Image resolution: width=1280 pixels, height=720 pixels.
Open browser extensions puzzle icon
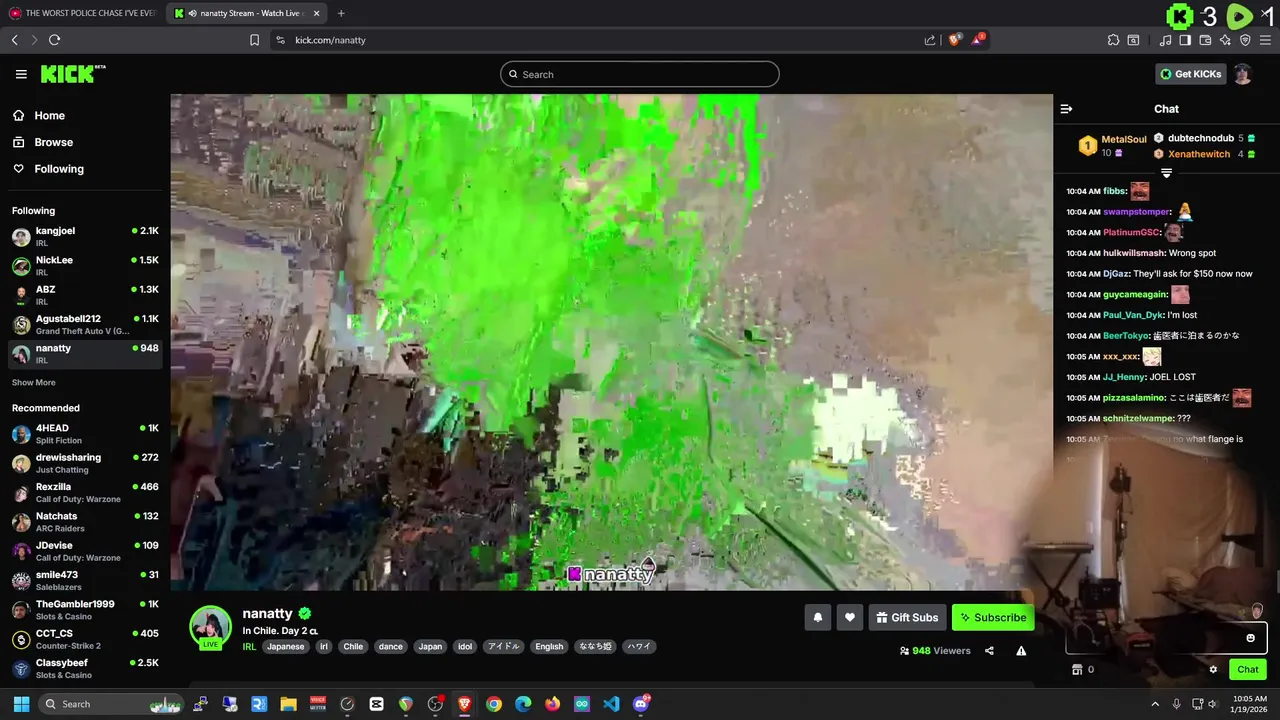[x=1113, y=40]
